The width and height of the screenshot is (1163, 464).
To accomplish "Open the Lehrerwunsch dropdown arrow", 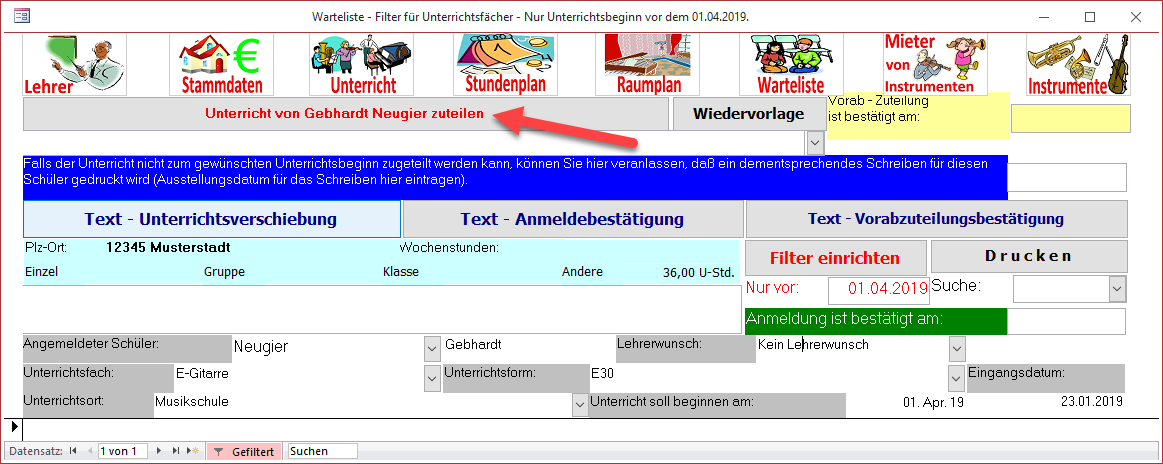I will 957,348.
